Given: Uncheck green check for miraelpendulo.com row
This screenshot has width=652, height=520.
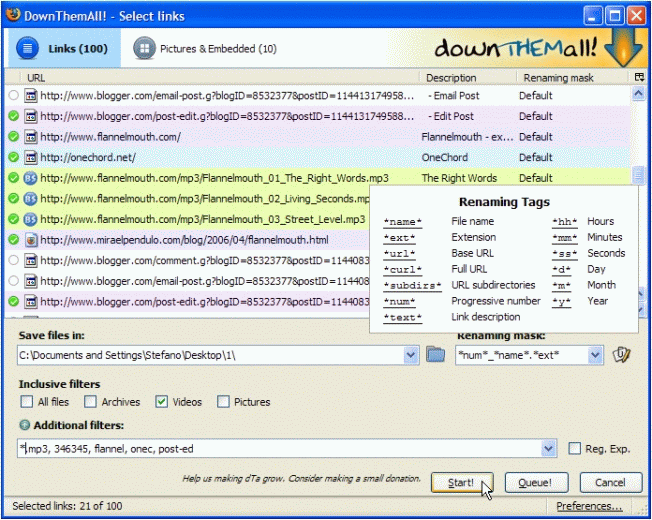Looking at the screenshot, I should (x=14, y=240).
